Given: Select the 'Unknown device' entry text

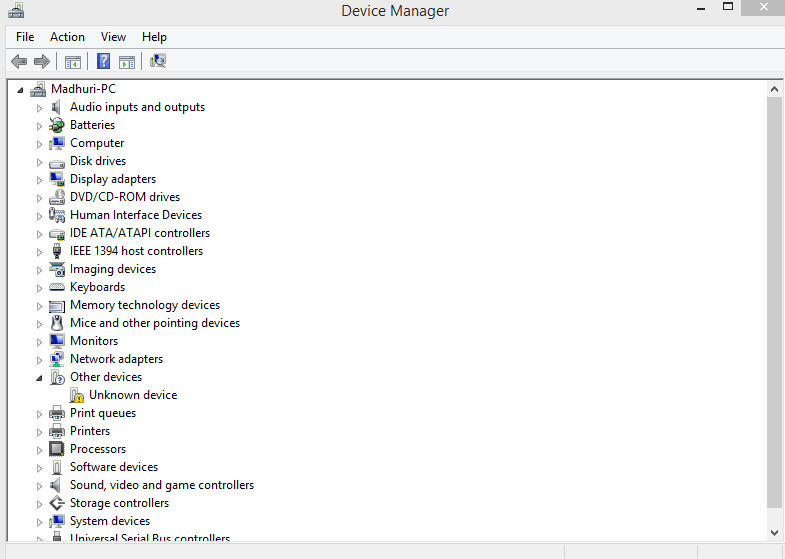Looking at the screenshot, I should point(133,395).
